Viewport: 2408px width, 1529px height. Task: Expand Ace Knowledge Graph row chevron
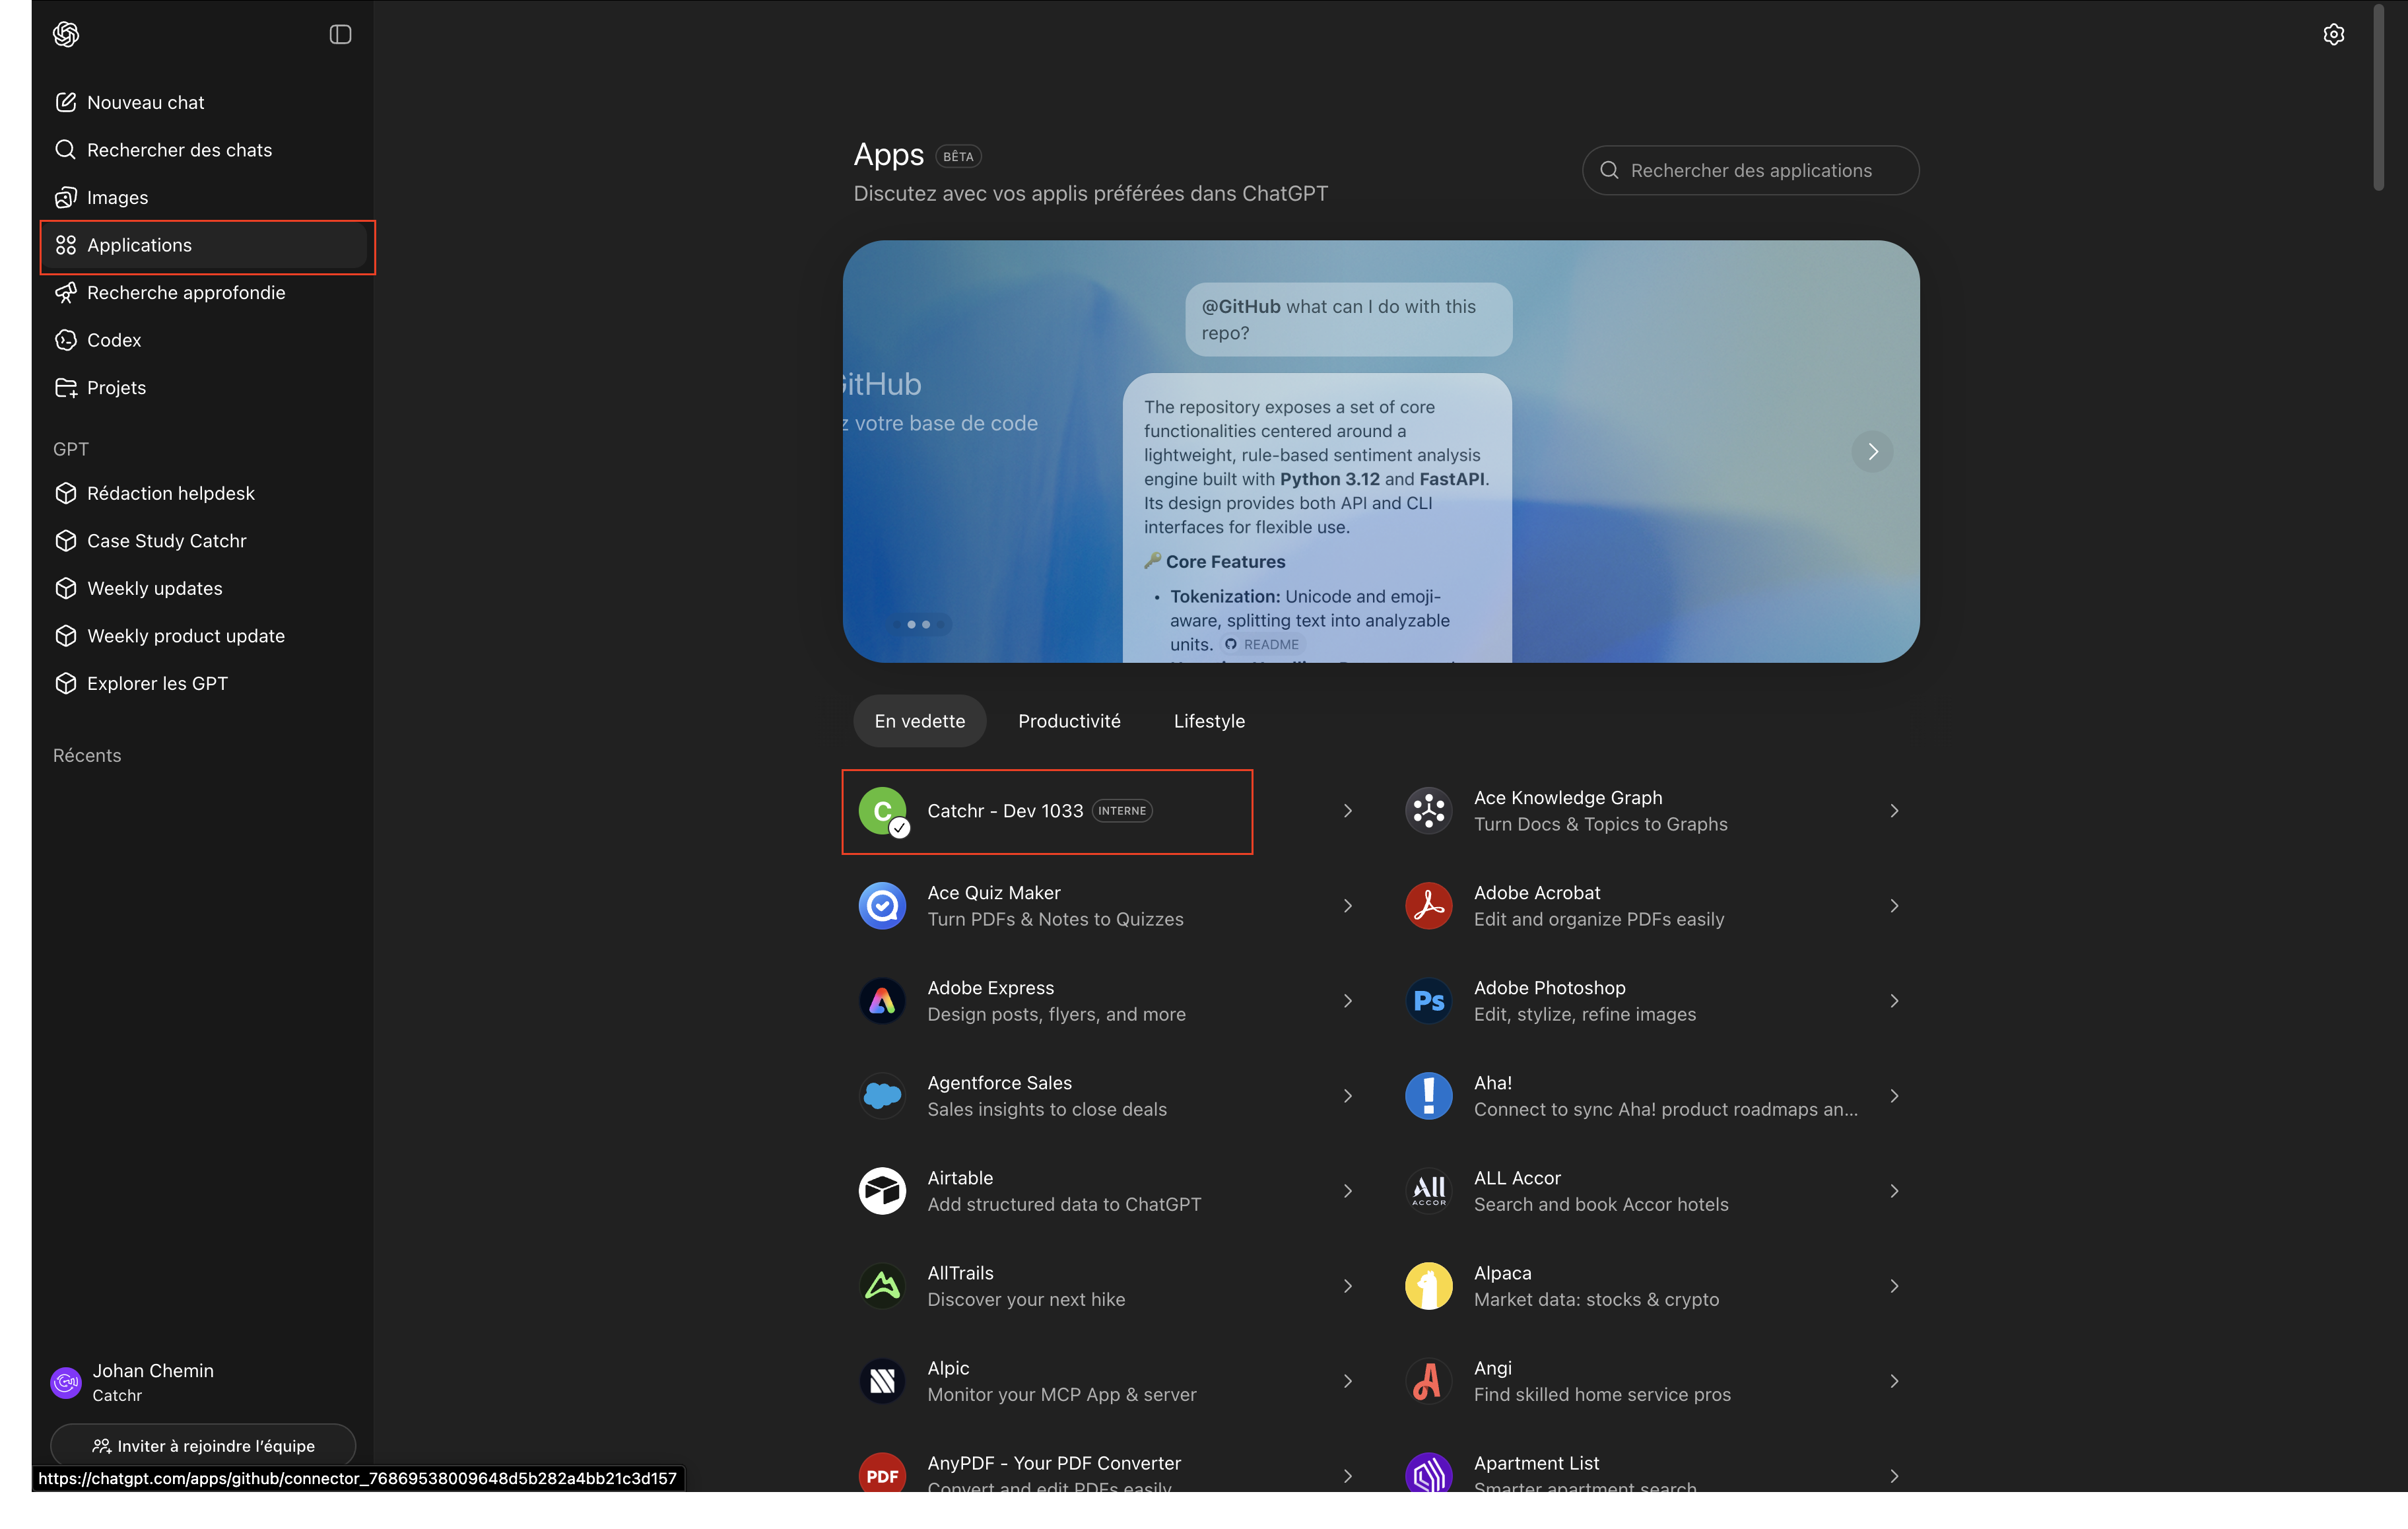[1894, 810]
